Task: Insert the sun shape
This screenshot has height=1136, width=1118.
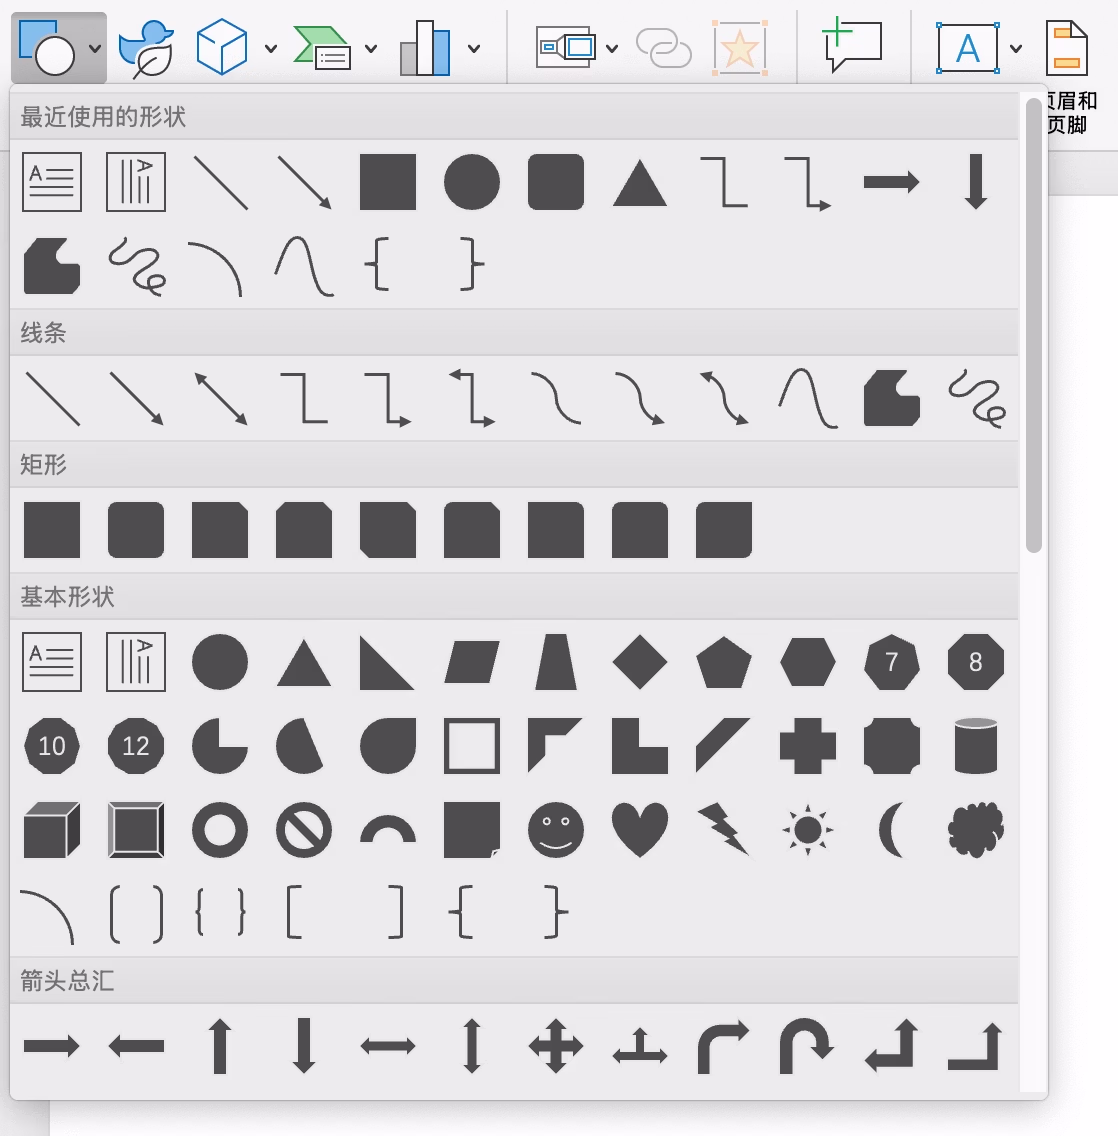Action: click(807, 830)
